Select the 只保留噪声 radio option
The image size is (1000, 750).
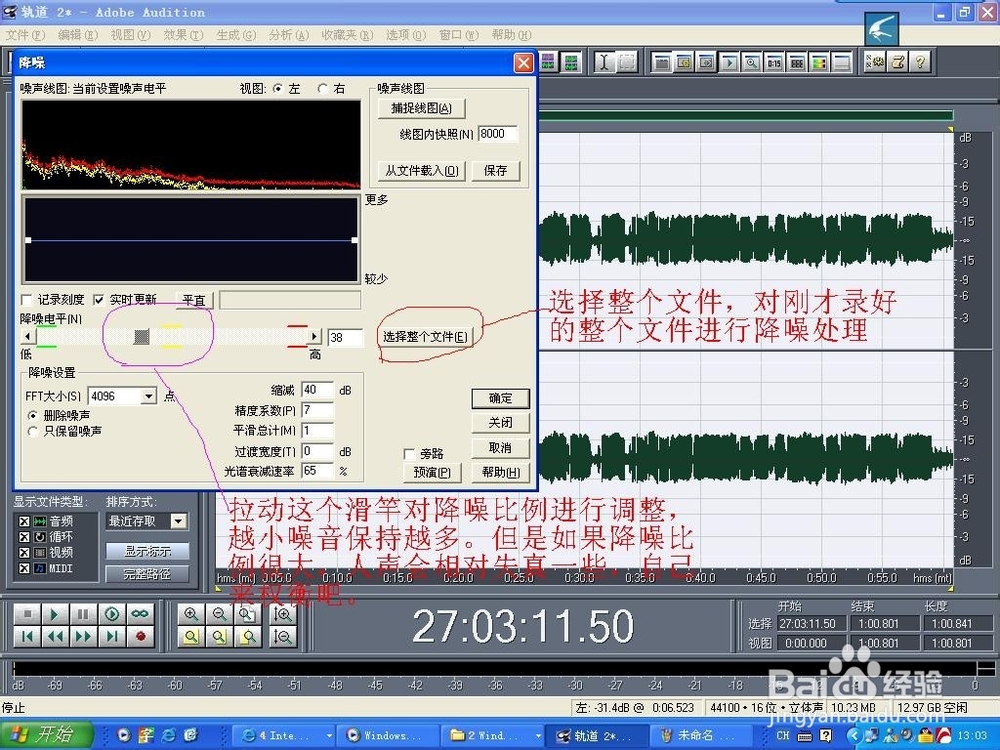[33, 432]
